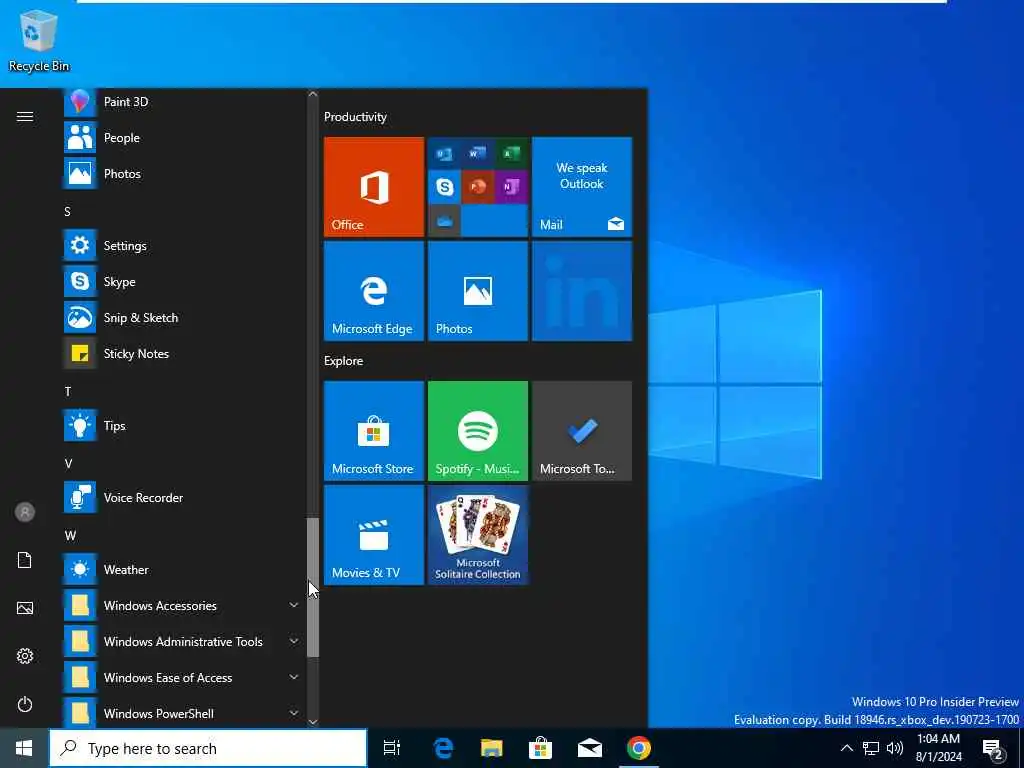Open Photos in the app list
1024x768 pixels.
pos(183,174)
